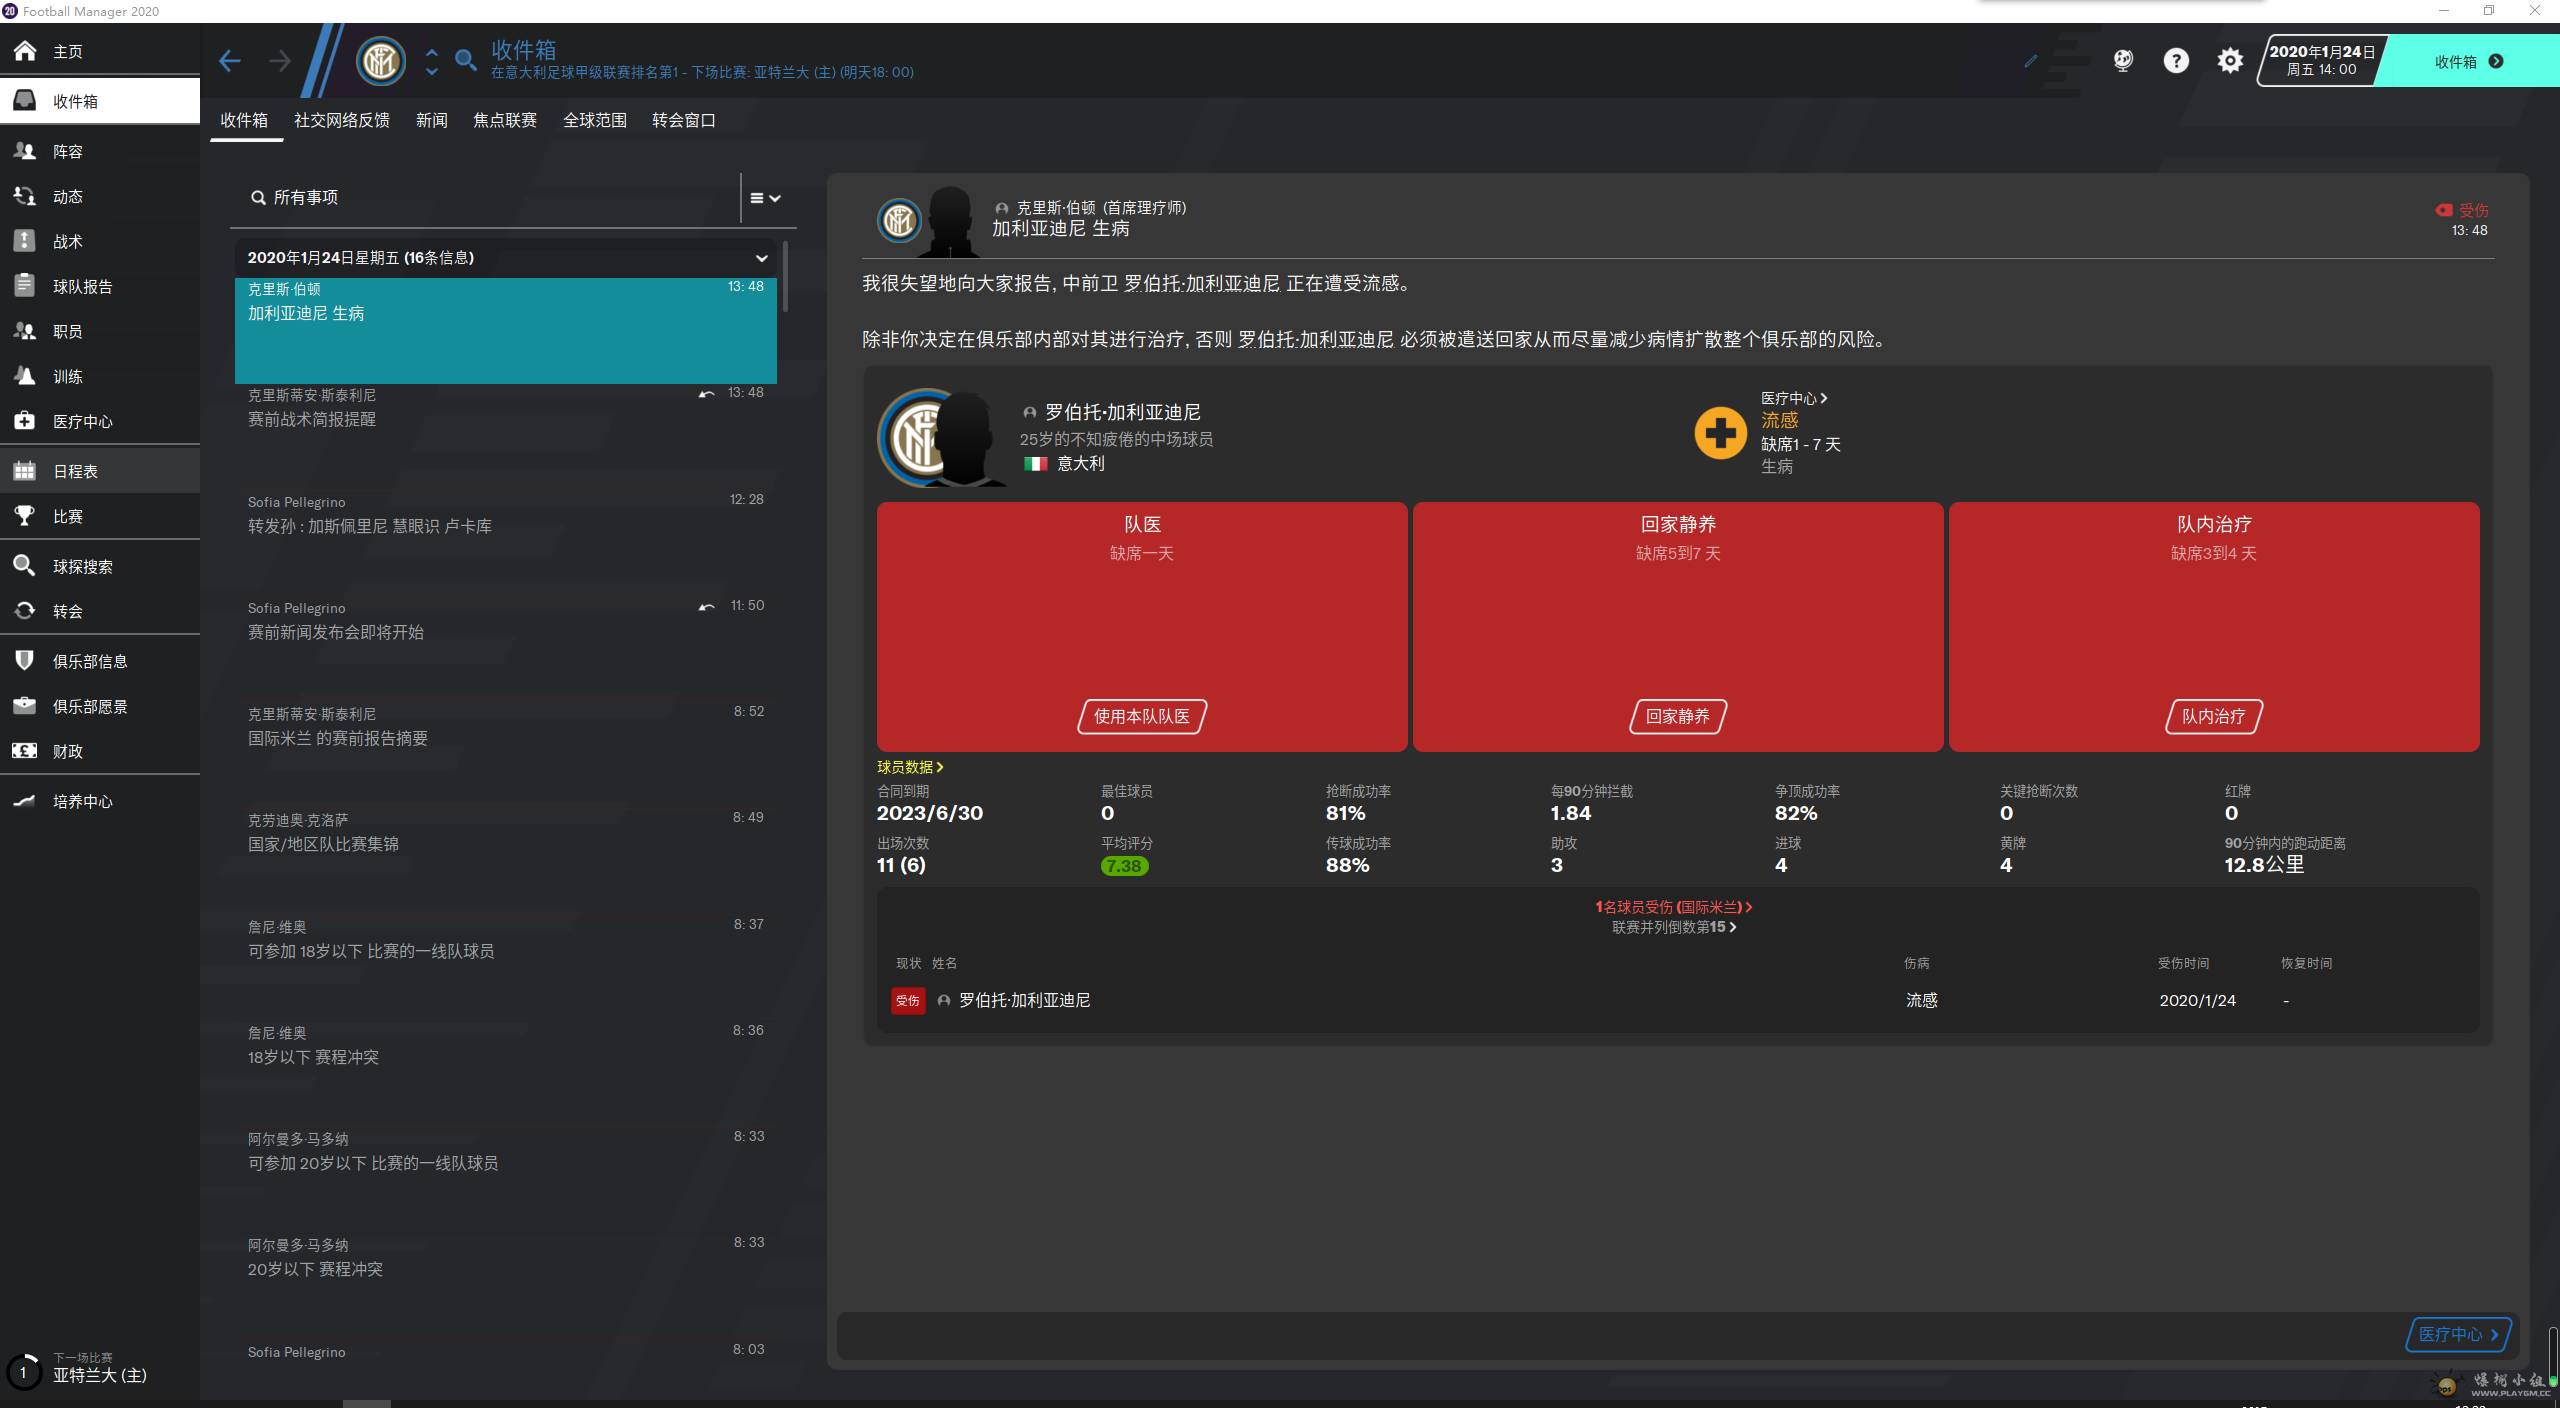
Task: Click the 医疗中心 button at bottom right
Action: (2458, 1334)
